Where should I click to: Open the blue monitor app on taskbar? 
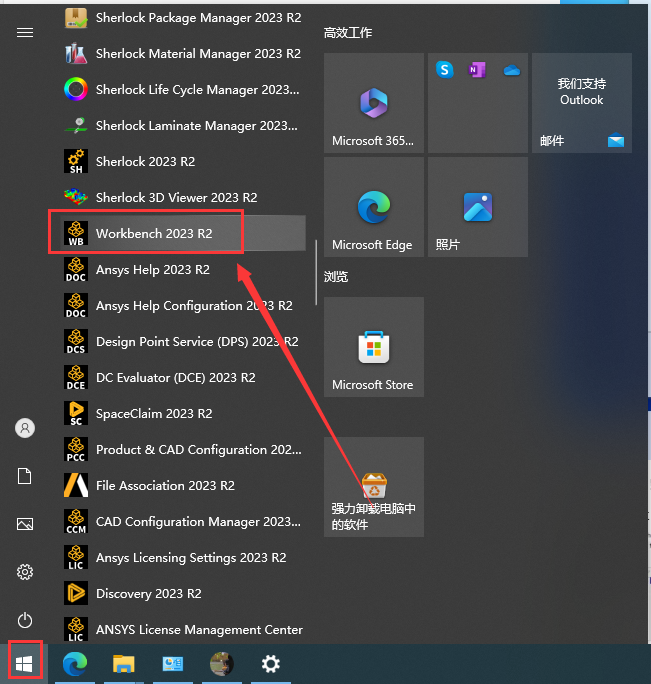click(x=173, y=664)
